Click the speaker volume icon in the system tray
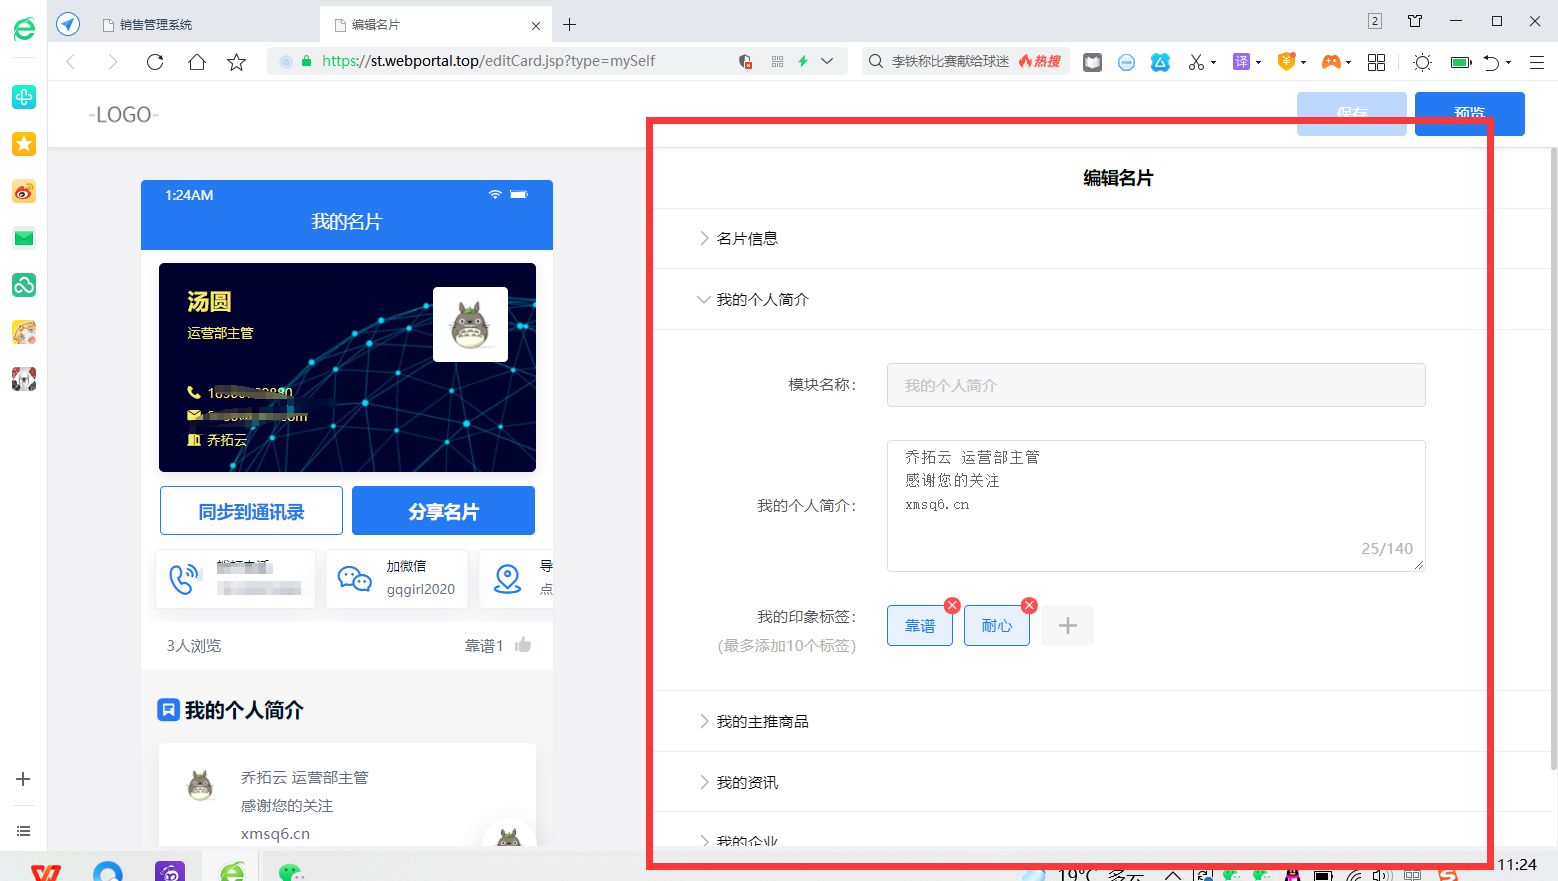This screenshot has width=1558, height=881. [x=1381, y=872]
